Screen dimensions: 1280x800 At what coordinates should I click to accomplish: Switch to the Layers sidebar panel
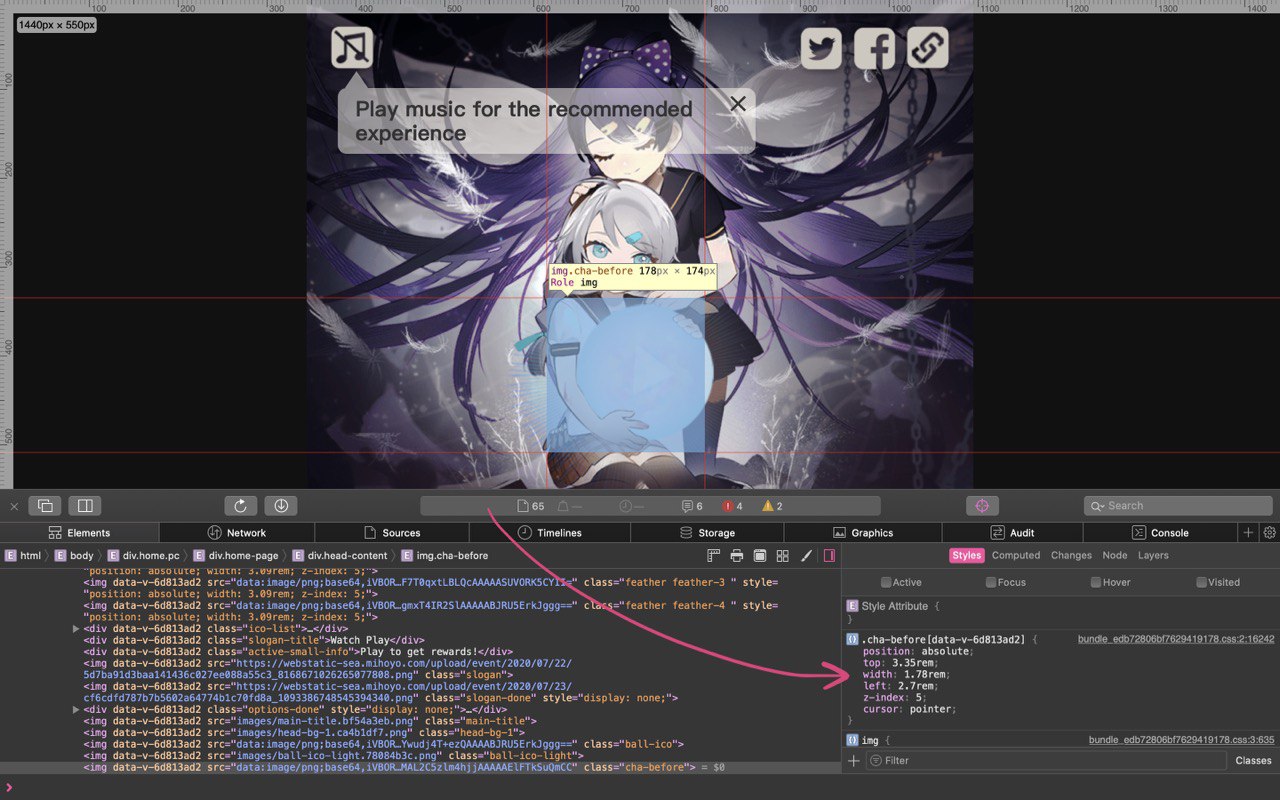[1153, 556]
